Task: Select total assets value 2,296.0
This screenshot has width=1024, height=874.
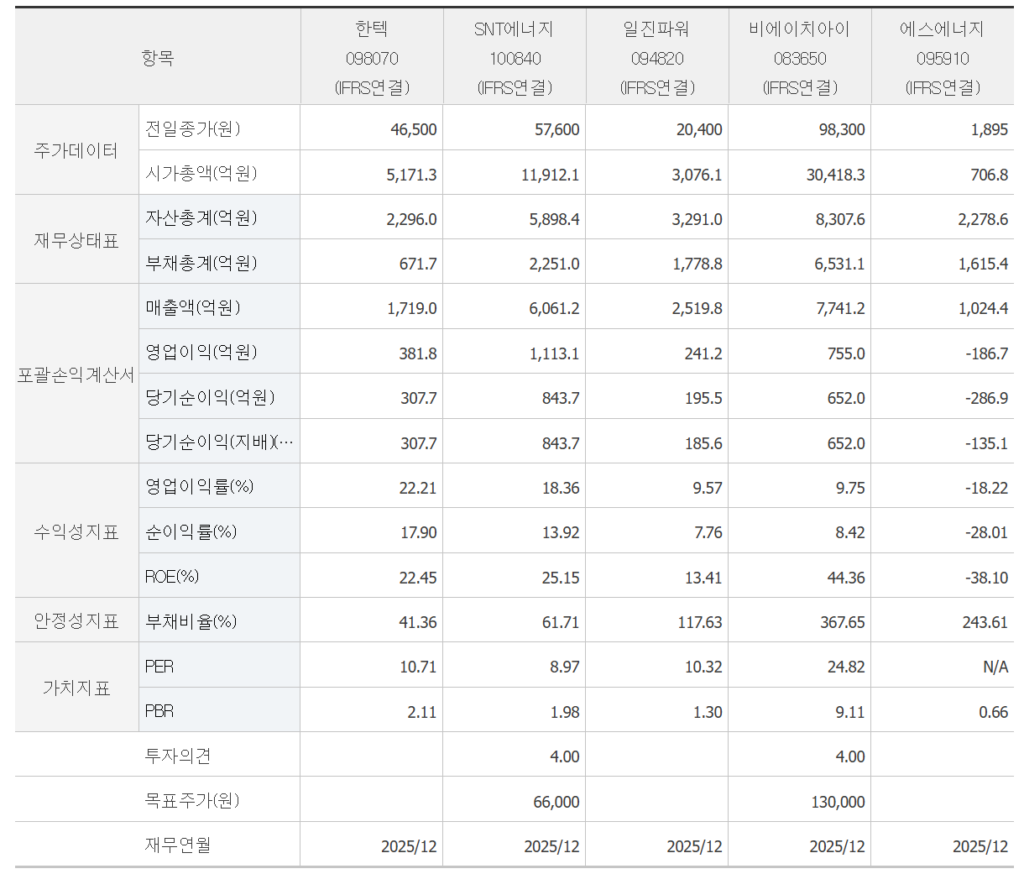Action: point(411,219)
